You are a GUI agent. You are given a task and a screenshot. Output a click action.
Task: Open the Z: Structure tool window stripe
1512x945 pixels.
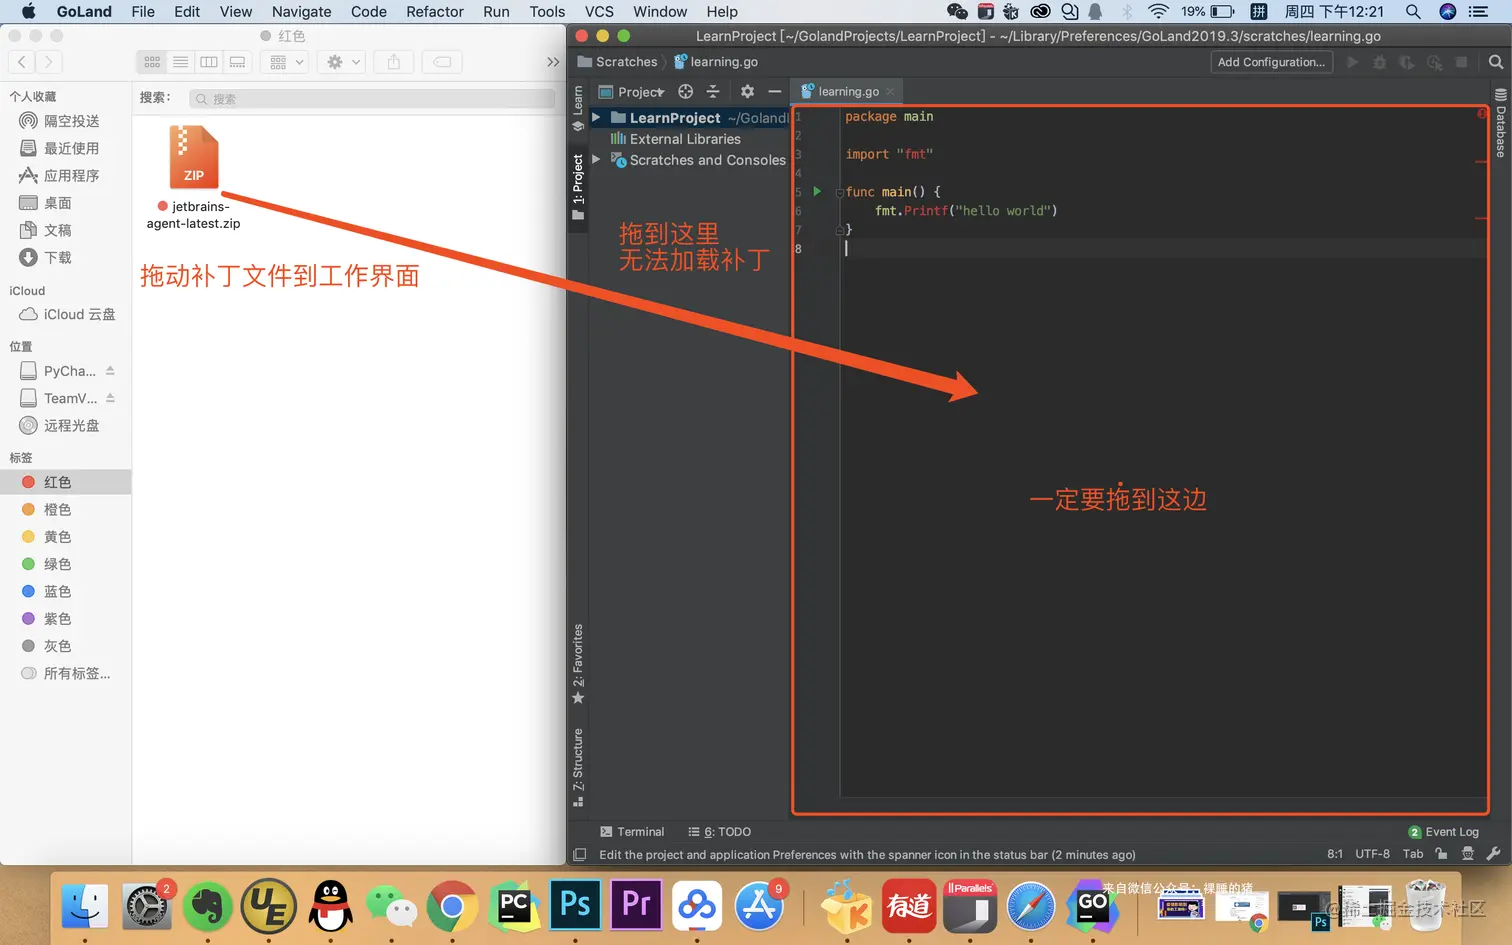[578, 767]
